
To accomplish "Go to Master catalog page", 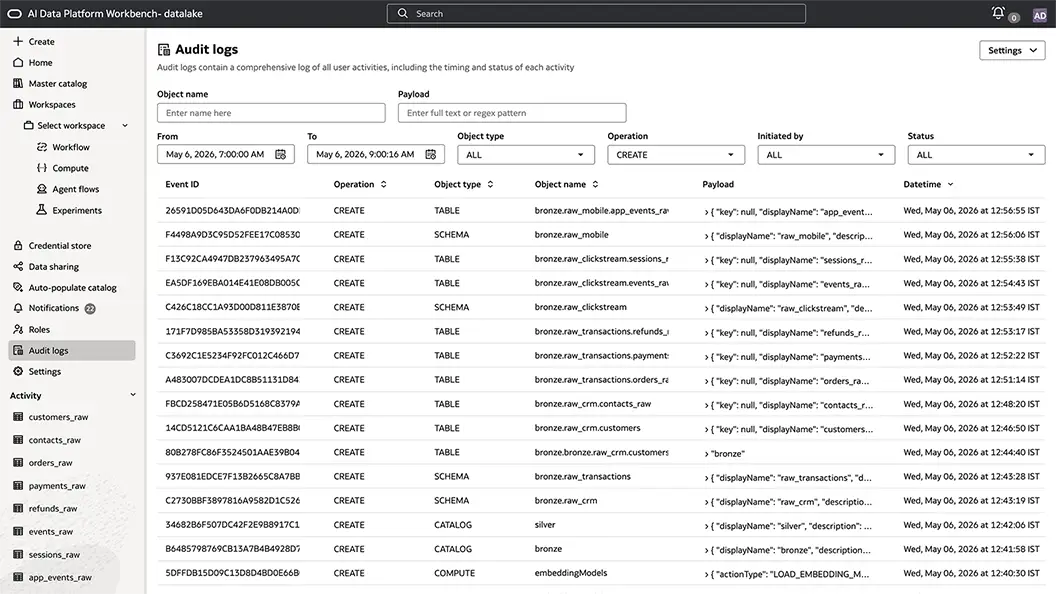I will pyautogui.click(x=58, y=84).
